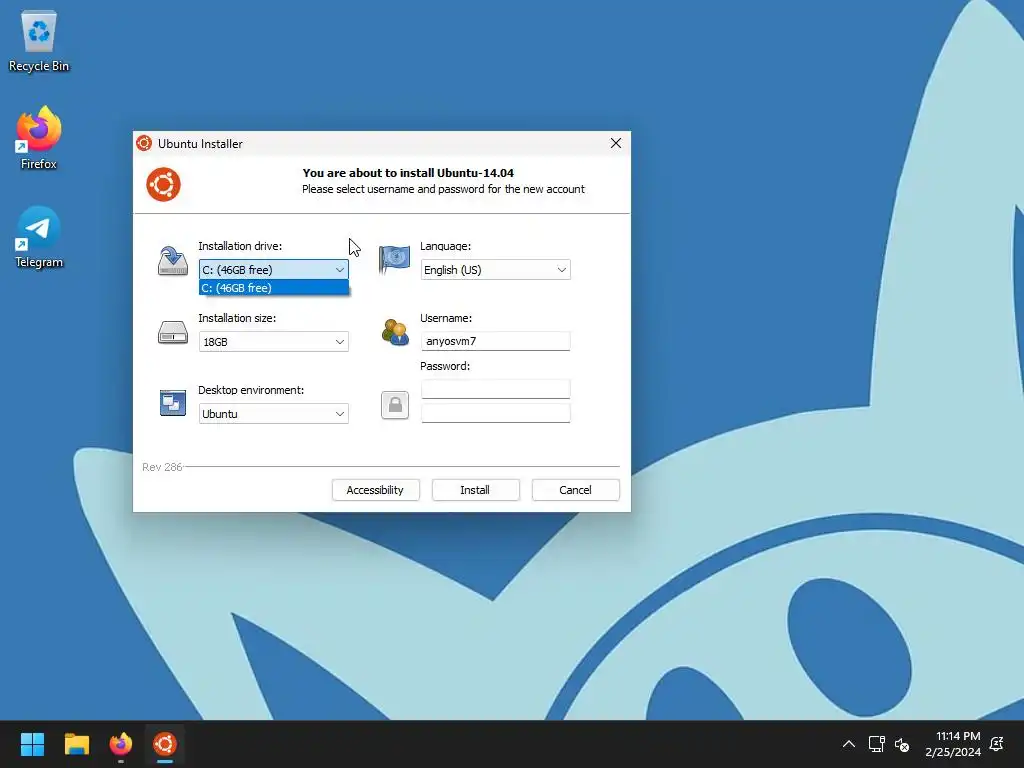The height and width of the screenshot is (768, 1024).
Task: Click the installation drive icon
Action: pyautogui.click(x=172, y=261)
